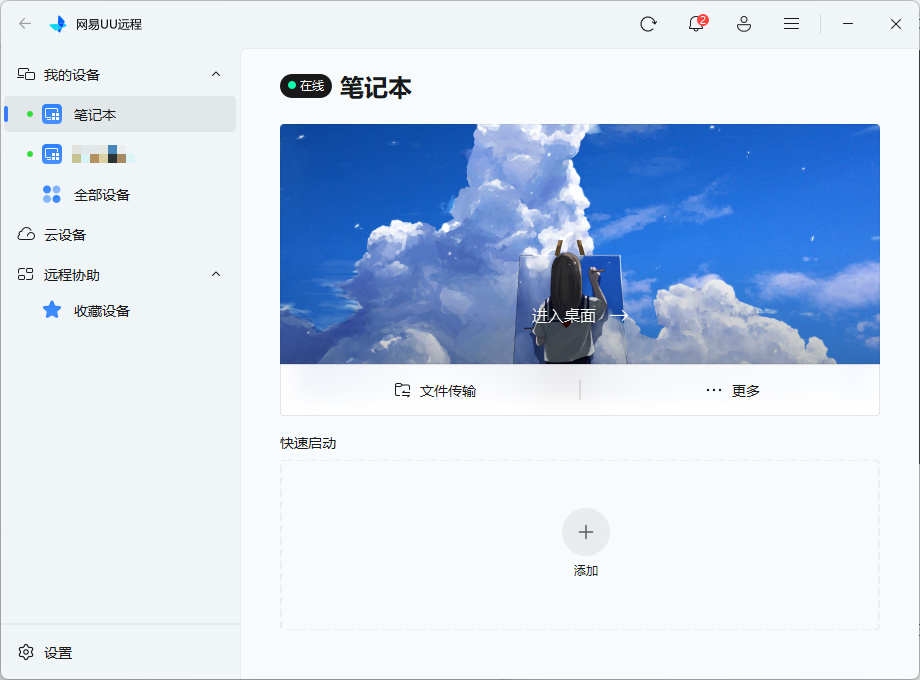Close the UU Remote window
Image resolution: width=920 pixels, height=680 pixels.
895,24
